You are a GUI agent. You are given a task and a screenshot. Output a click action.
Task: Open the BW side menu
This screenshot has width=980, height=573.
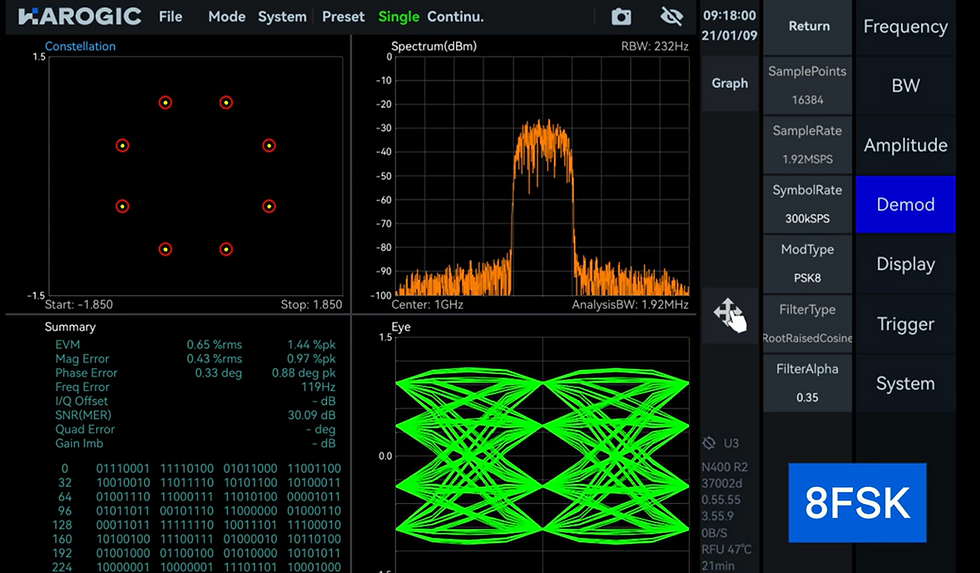tap(905, 86)
